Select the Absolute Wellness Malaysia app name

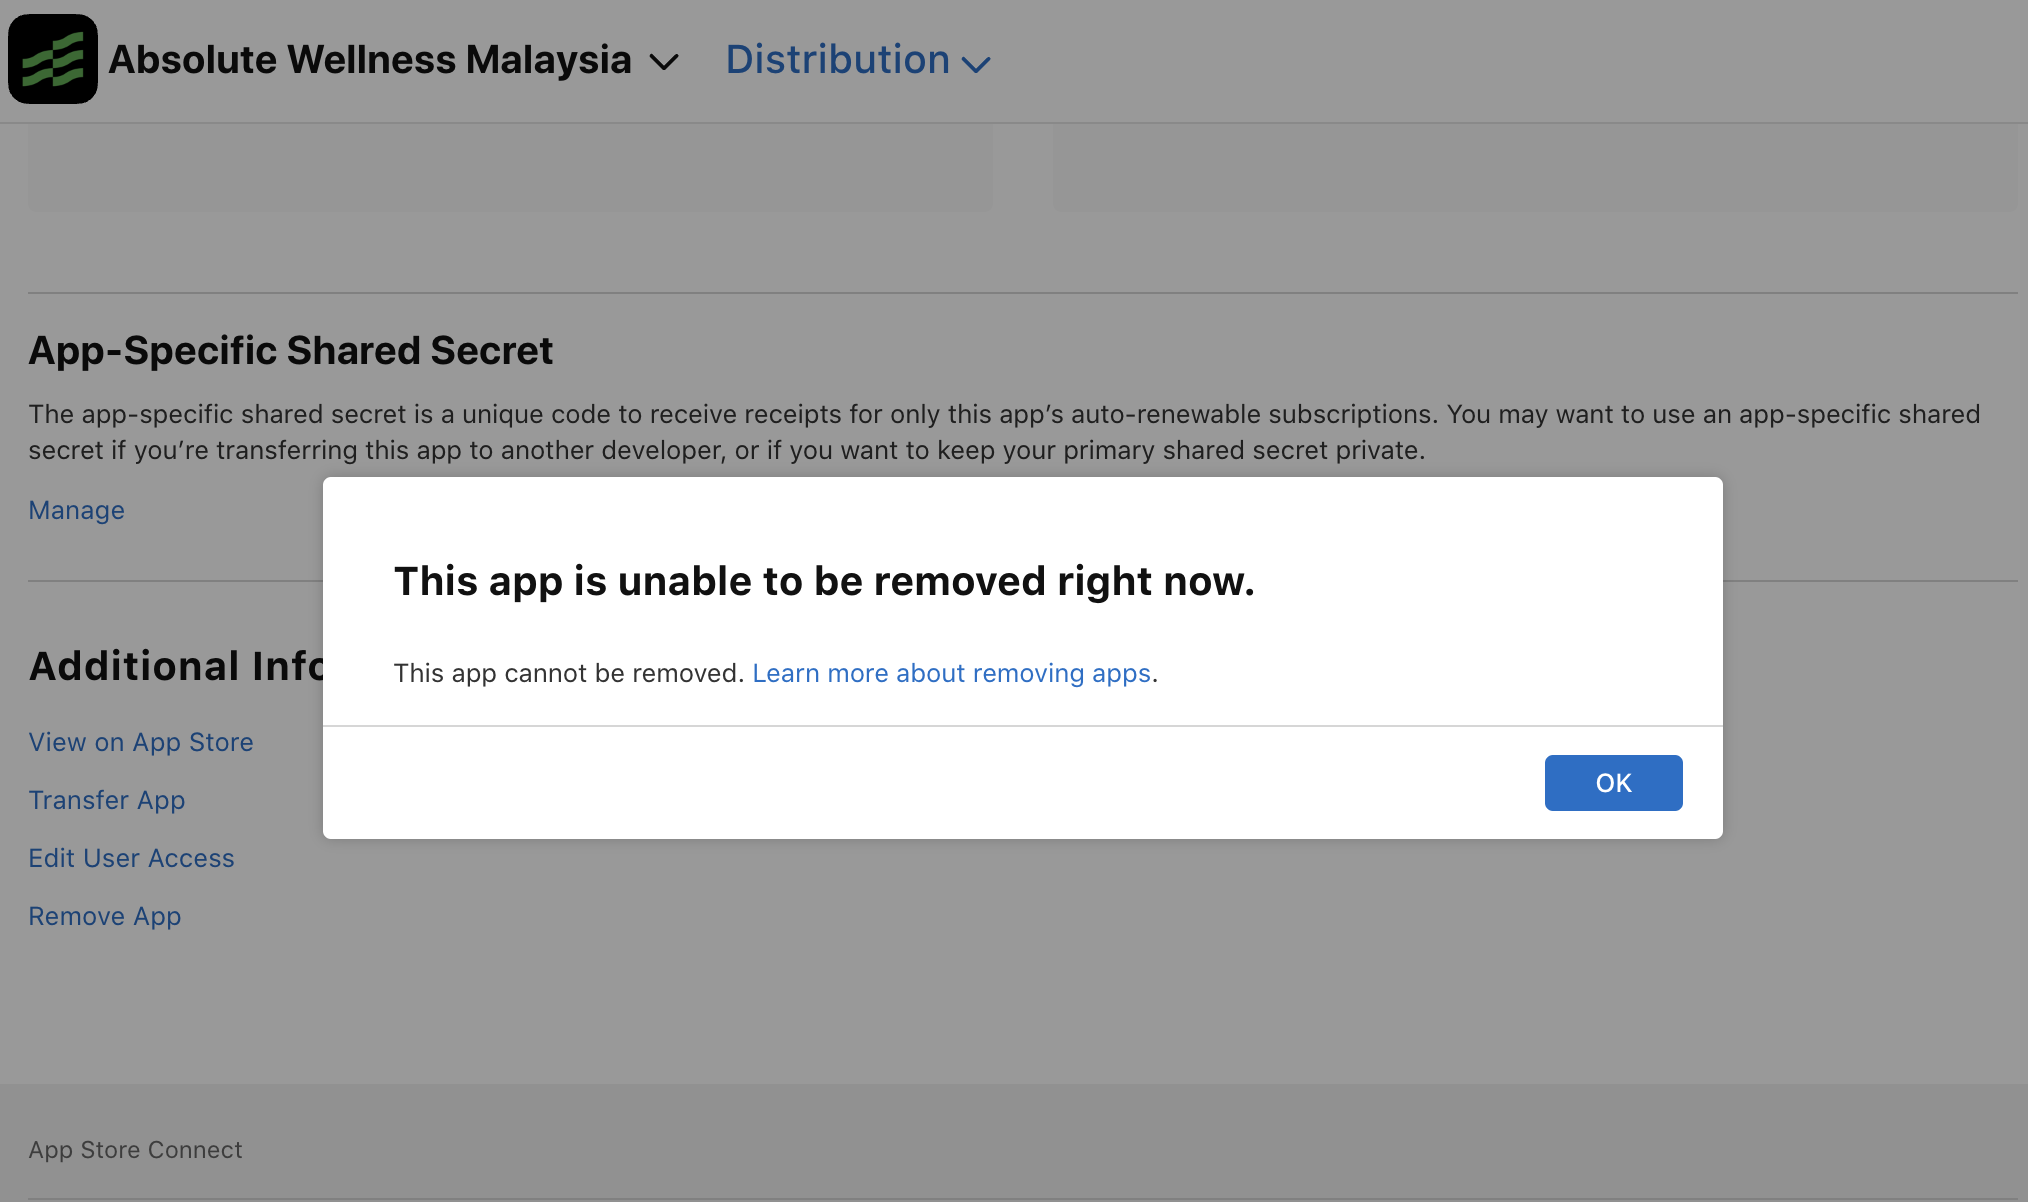pos(370,60)
